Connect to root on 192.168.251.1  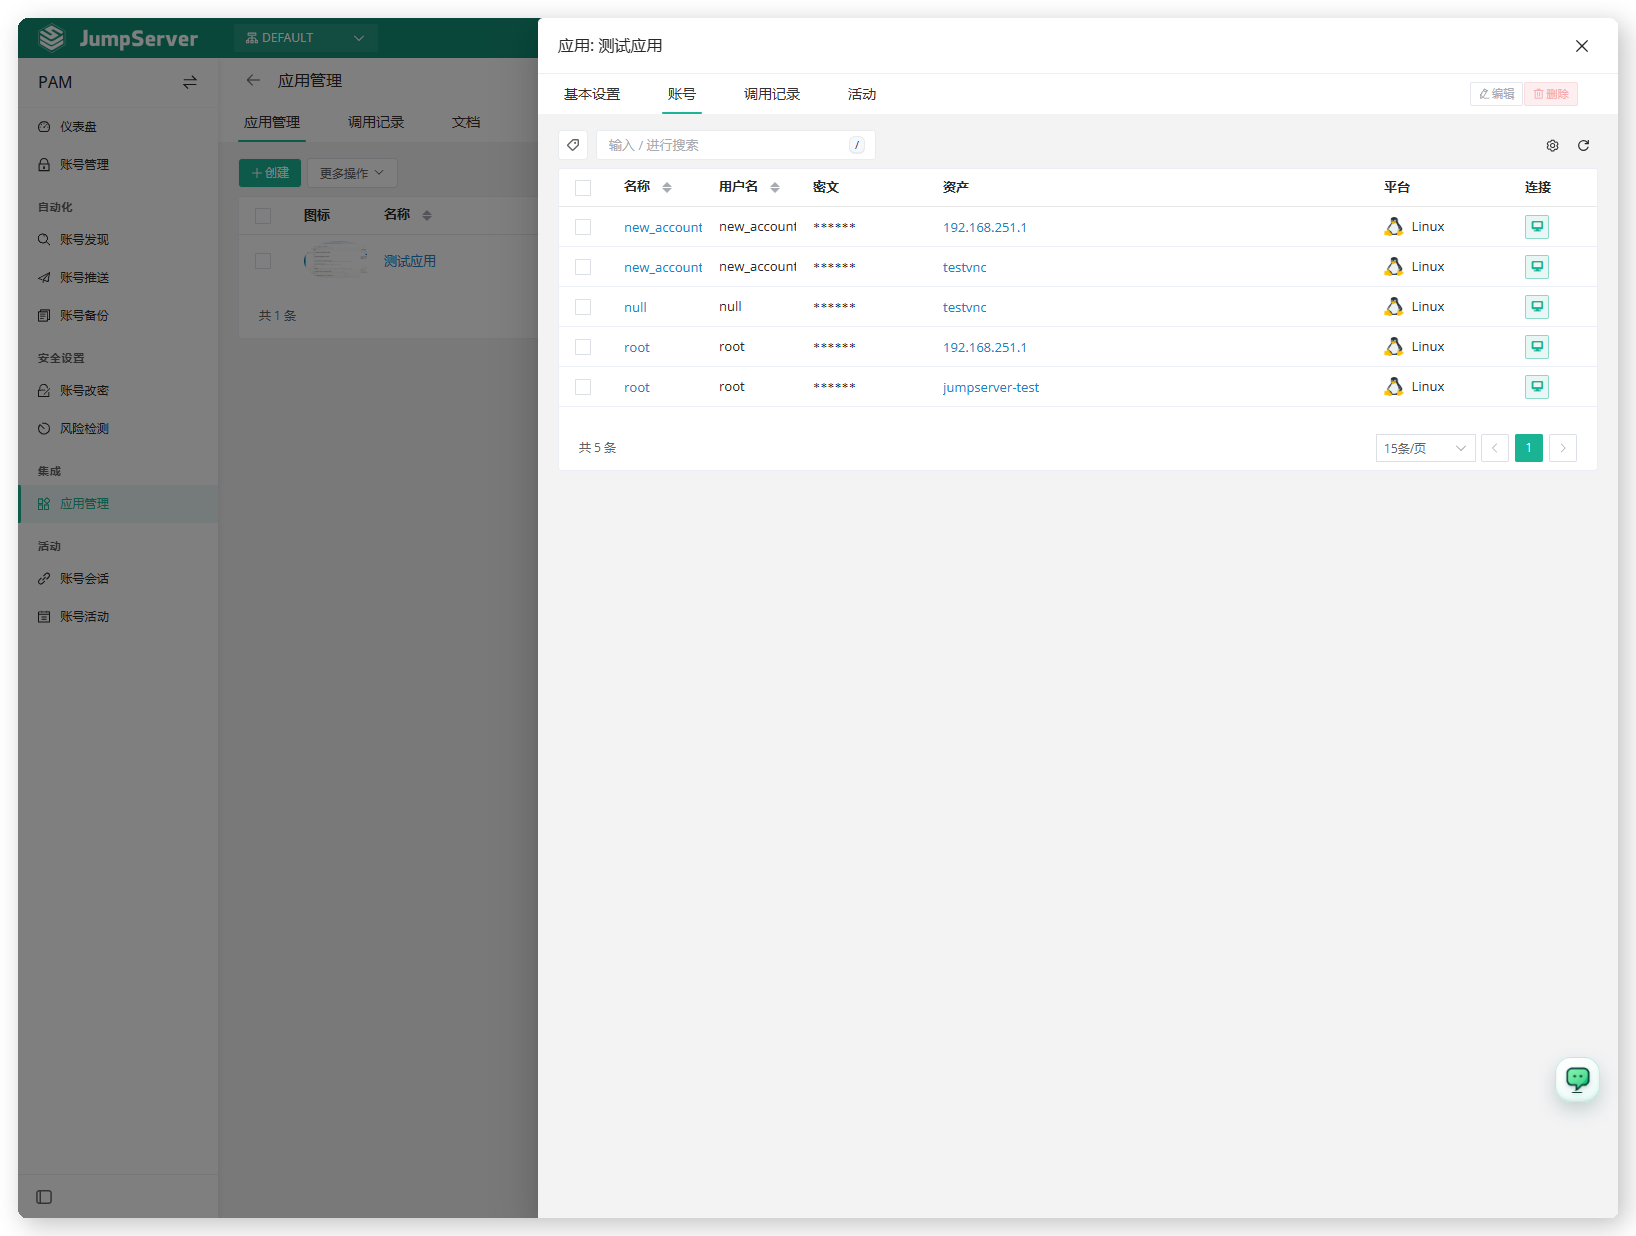[x=1537, y=347]
